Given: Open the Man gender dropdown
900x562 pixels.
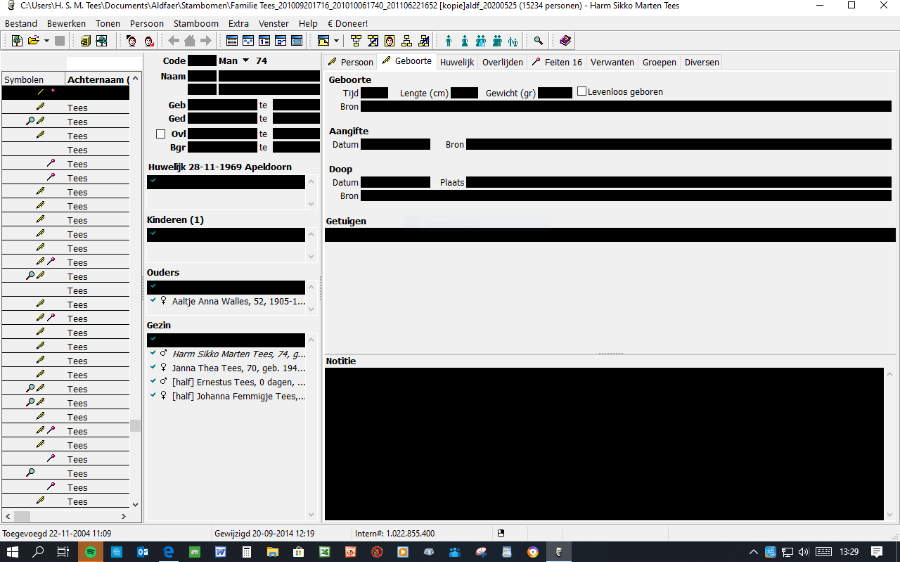Looking at the screenshot, I should (x=245, y=61).
